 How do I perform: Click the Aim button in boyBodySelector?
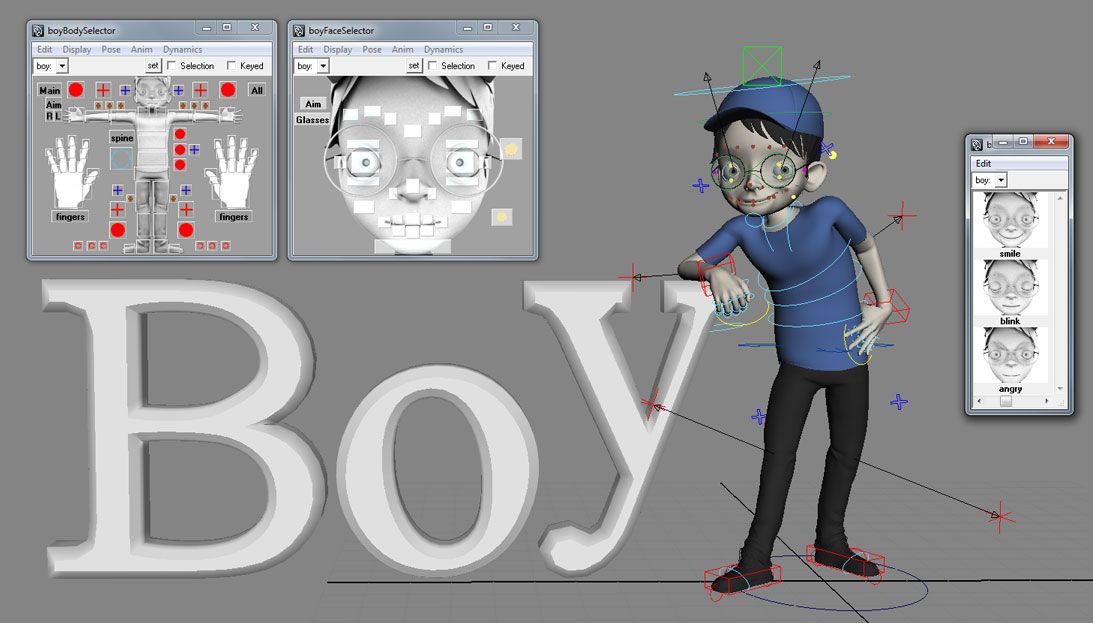click(54, 105)
